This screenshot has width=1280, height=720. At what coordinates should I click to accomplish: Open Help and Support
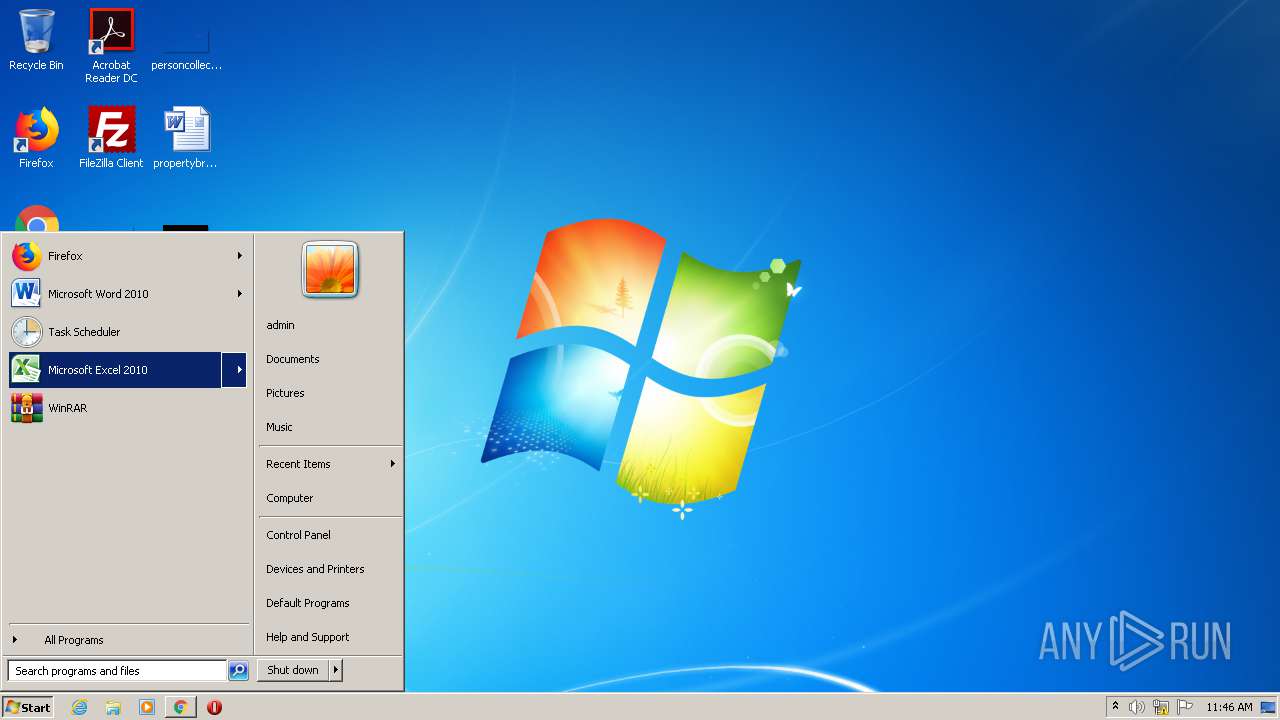(307, 637)
